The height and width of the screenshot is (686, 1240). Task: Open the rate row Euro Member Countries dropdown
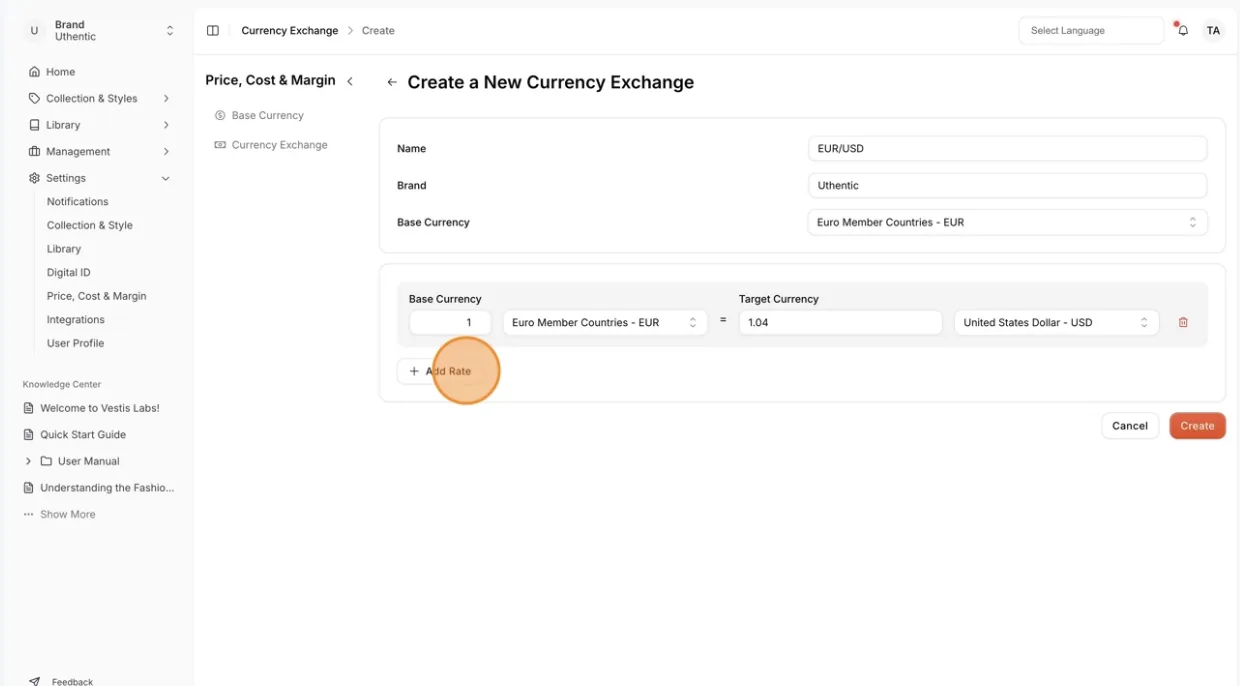pyautogui.click(x=605, y=323)
